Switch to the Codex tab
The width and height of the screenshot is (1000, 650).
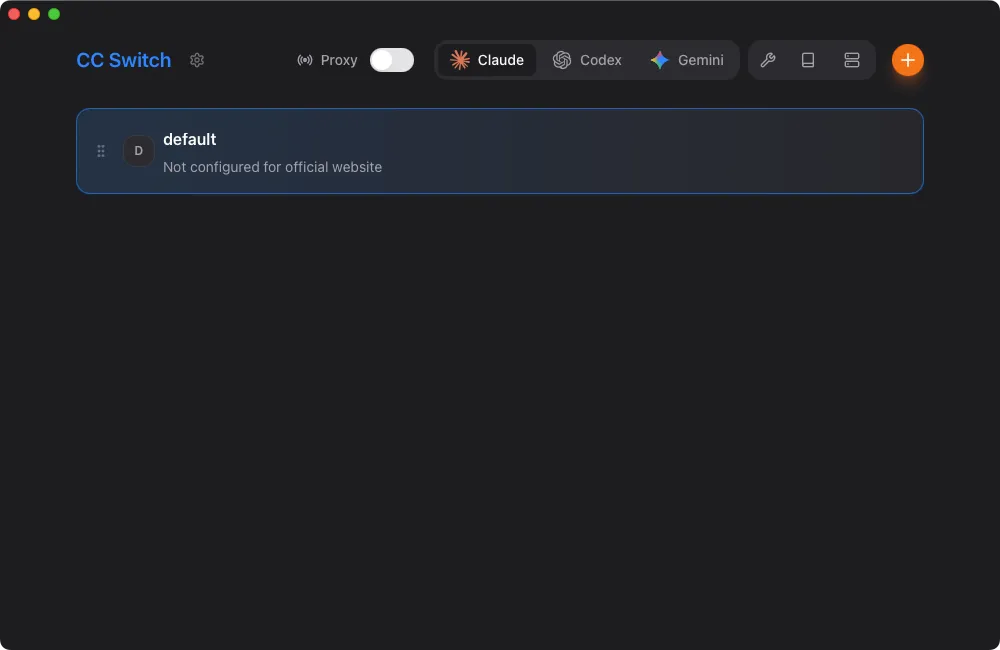point(588,60)
